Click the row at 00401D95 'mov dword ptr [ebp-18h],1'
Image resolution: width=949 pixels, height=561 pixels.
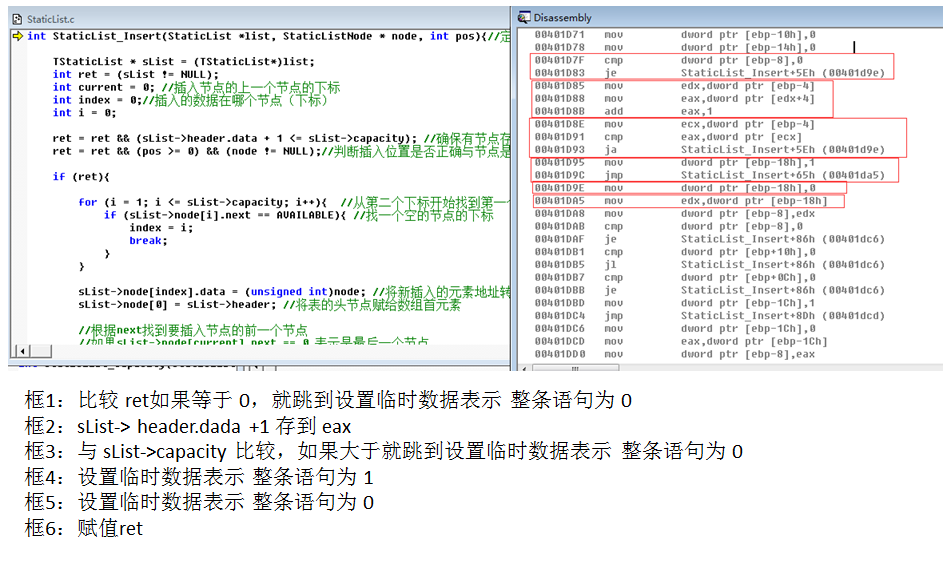(x=675, y=162)
